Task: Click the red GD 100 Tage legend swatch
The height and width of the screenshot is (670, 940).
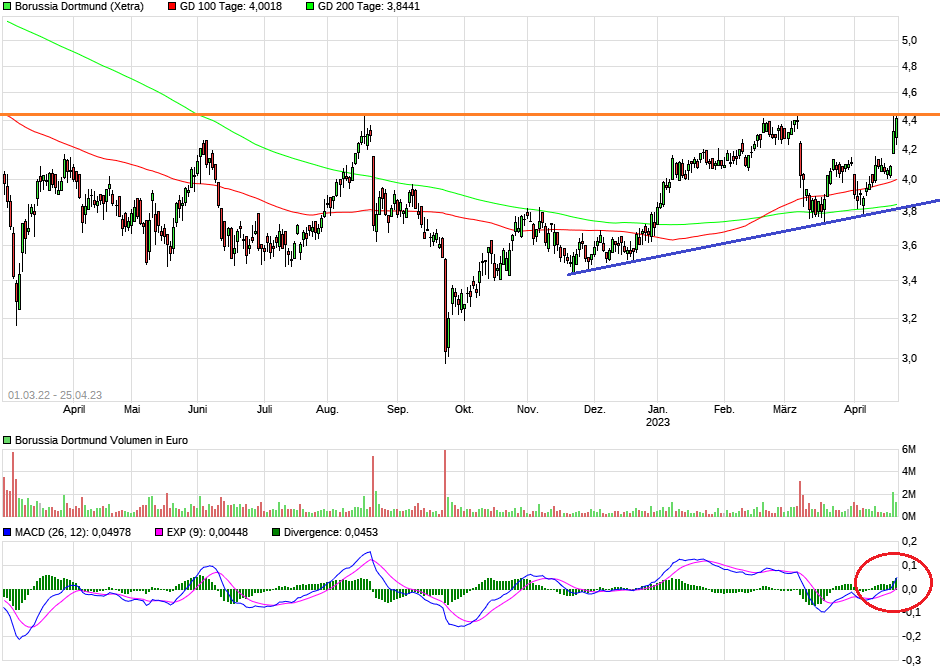Action: tap(172, 7)
